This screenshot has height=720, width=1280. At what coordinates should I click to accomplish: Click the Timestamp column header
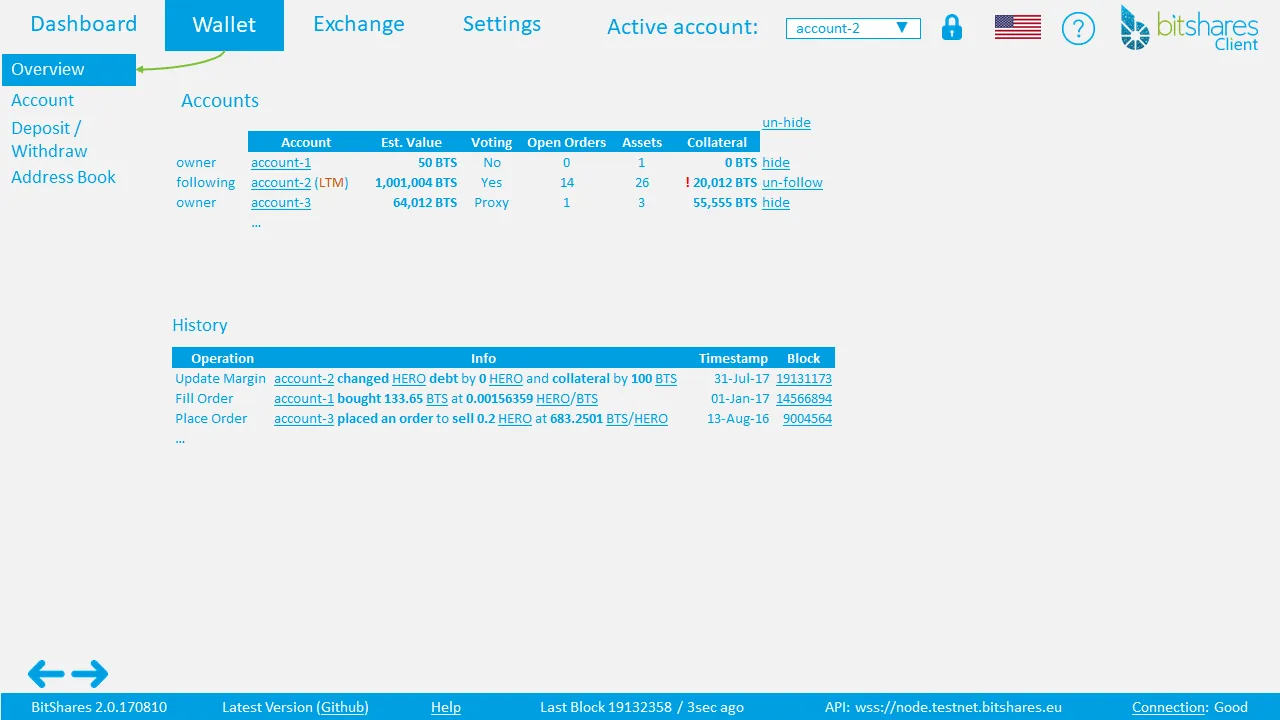[733, 358]
